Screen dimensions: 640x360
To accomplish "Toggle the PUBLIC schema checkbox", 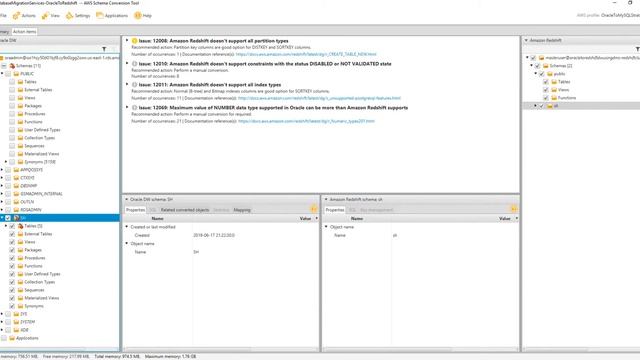I will coord(8,74).
